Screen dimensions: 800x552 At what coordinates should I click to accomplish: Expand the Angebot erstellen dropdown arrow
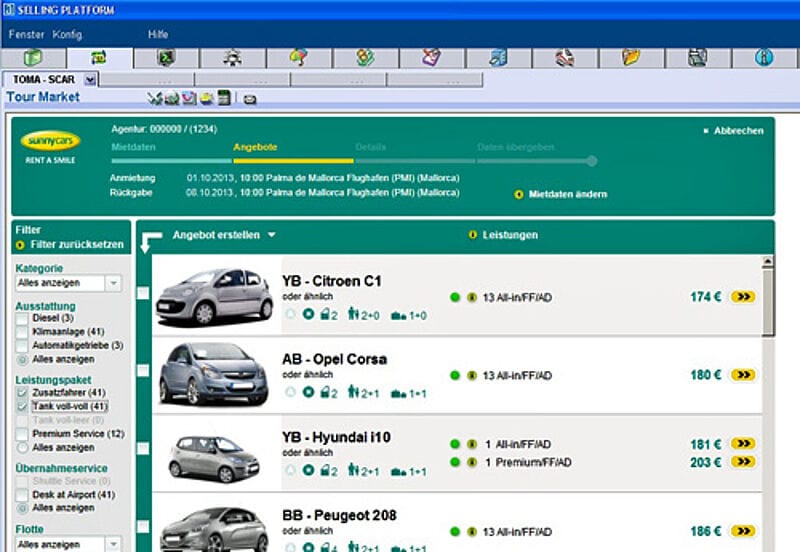pyautogui.click(x=271, y=235)
